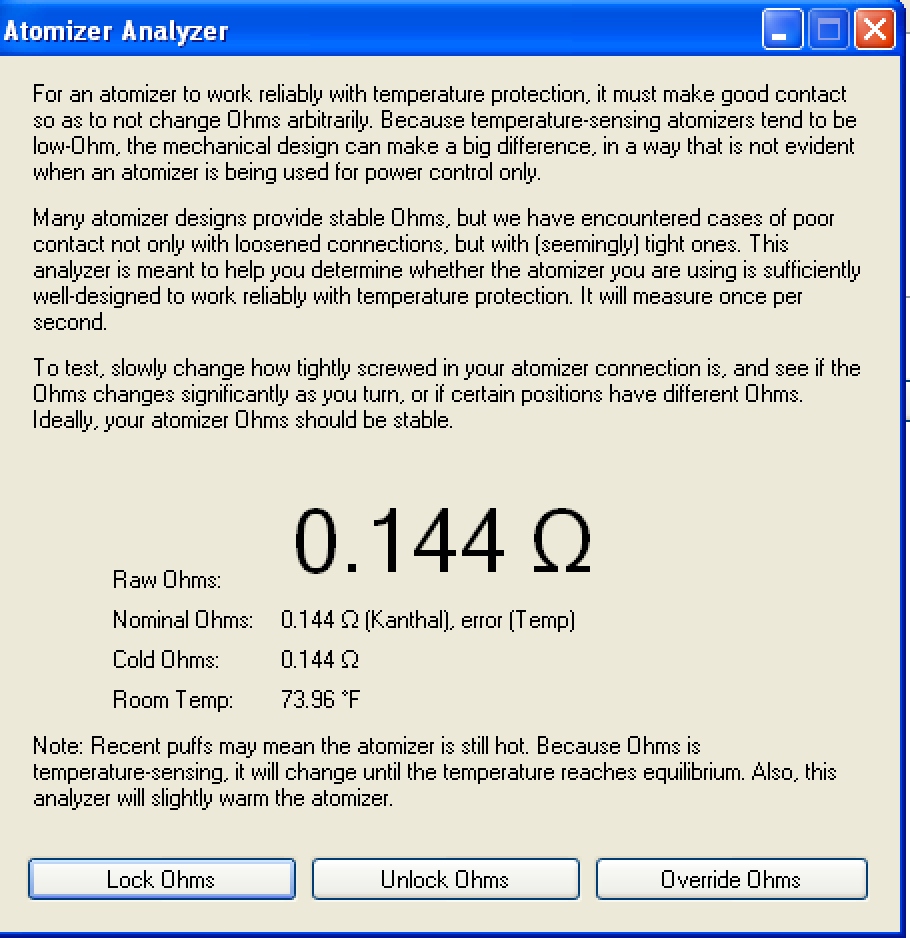Click the disabled maximize window button

coord(828,30)
